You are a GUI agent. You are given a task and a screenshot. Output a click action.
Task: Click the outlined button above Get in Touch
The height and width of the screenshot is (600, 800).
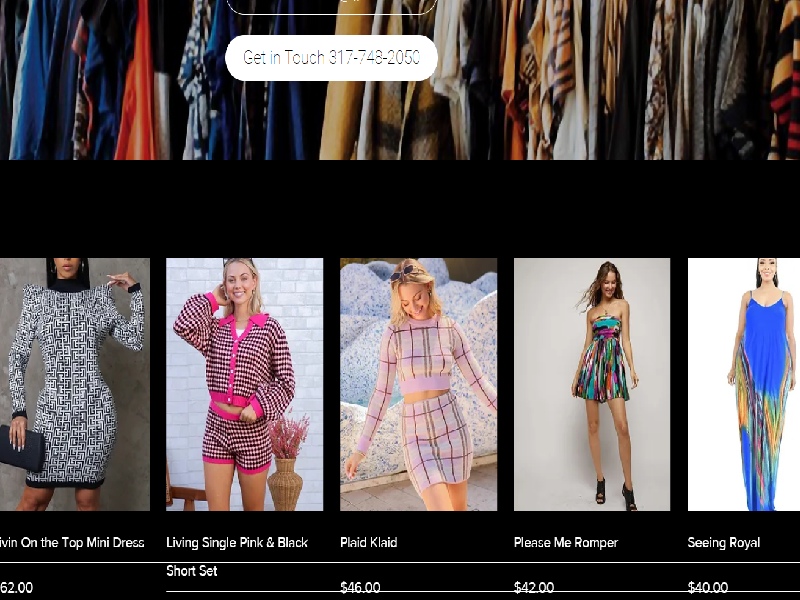[331, 6]
